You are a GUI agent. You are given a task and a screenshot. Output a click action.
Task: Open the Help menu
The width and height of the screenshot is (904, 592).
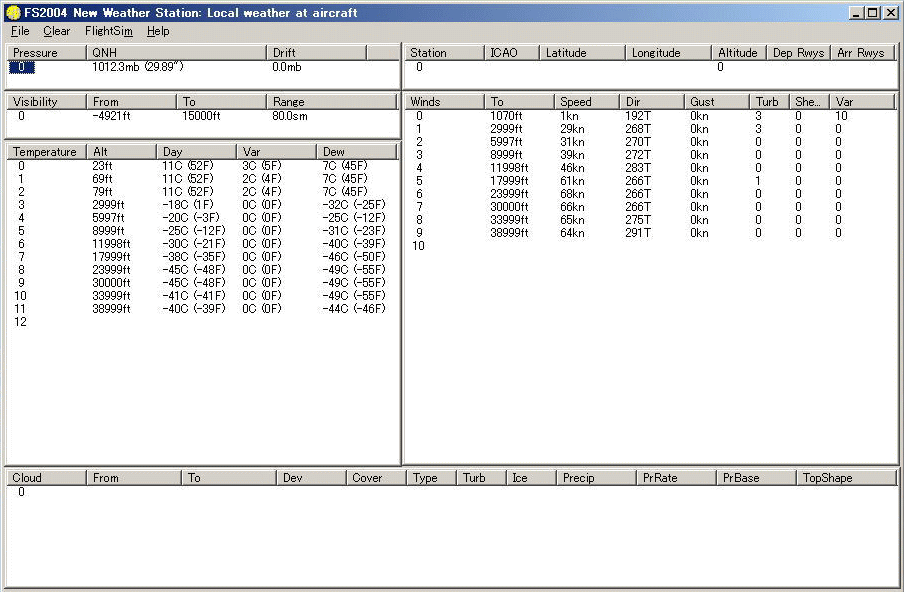158,31
